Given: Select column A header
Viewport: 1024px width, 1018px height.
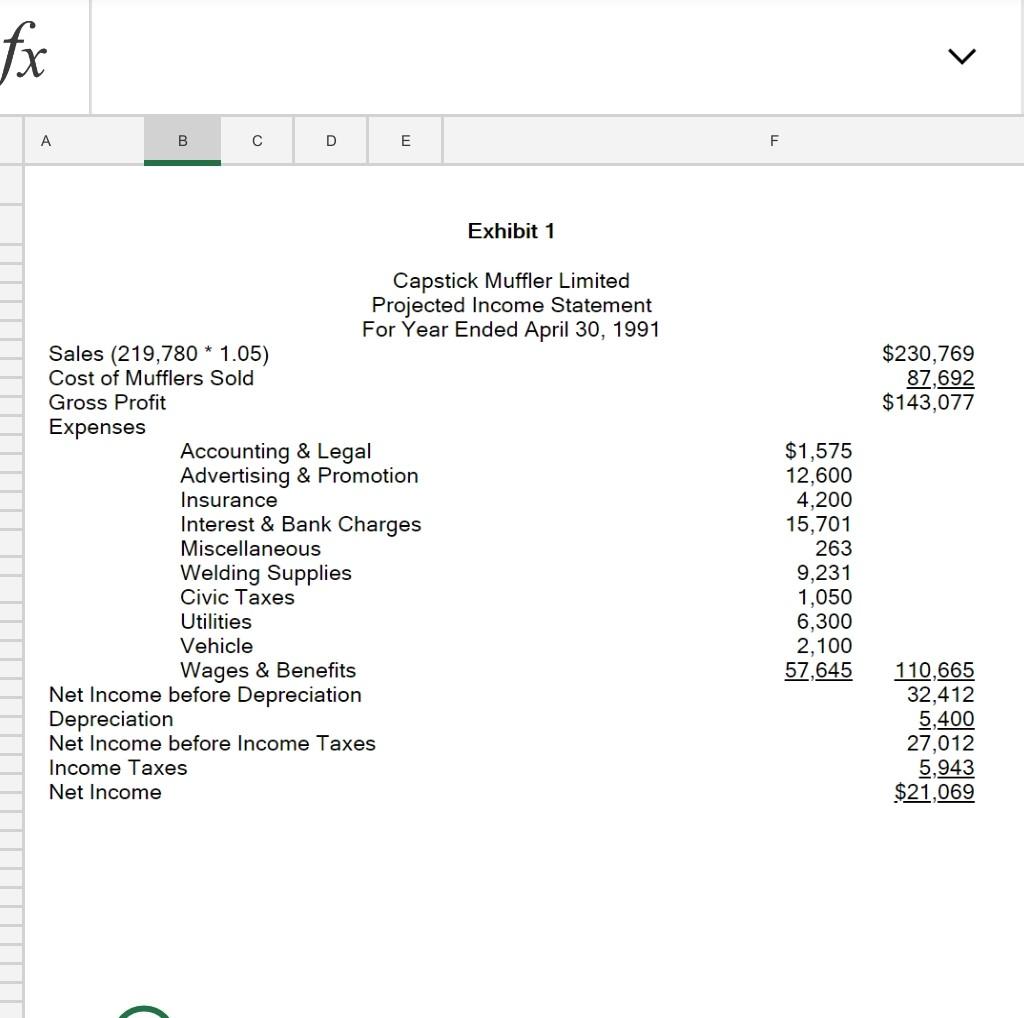Looking at the screenshot, I should pos(45,140).
